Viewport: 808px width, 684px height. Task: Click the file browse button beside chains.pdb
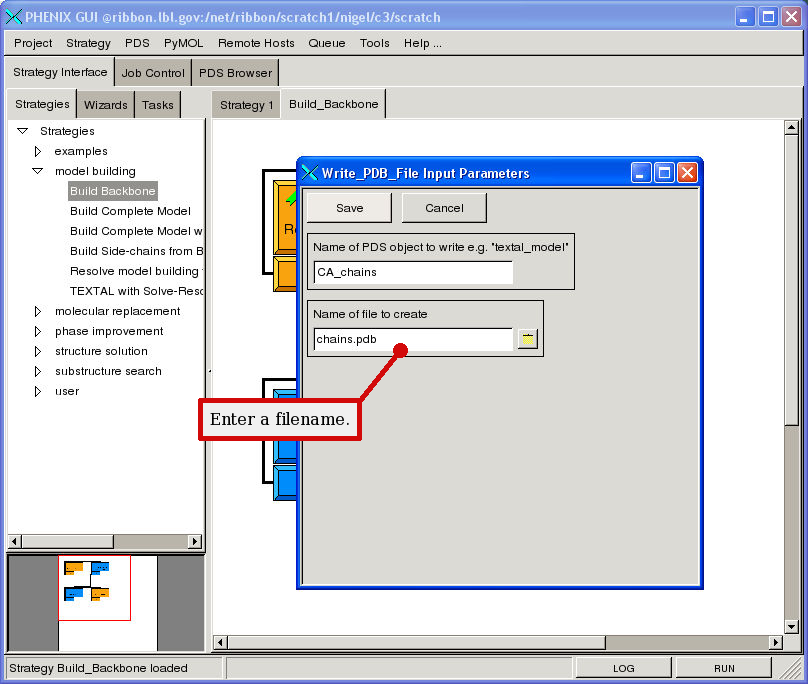527,339
